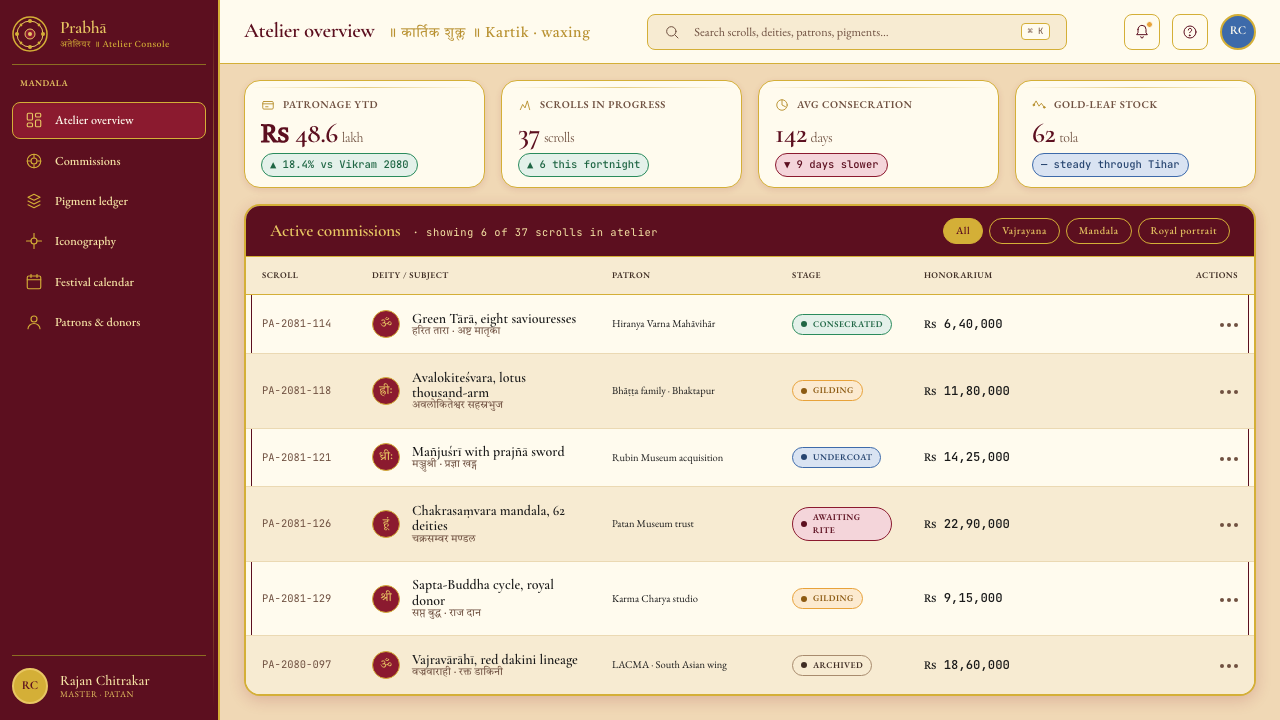The height and width of the screenshot is (720, 1280).
Task: Click honorarium value 22,90,000
Action: click(x=967, y=524)
